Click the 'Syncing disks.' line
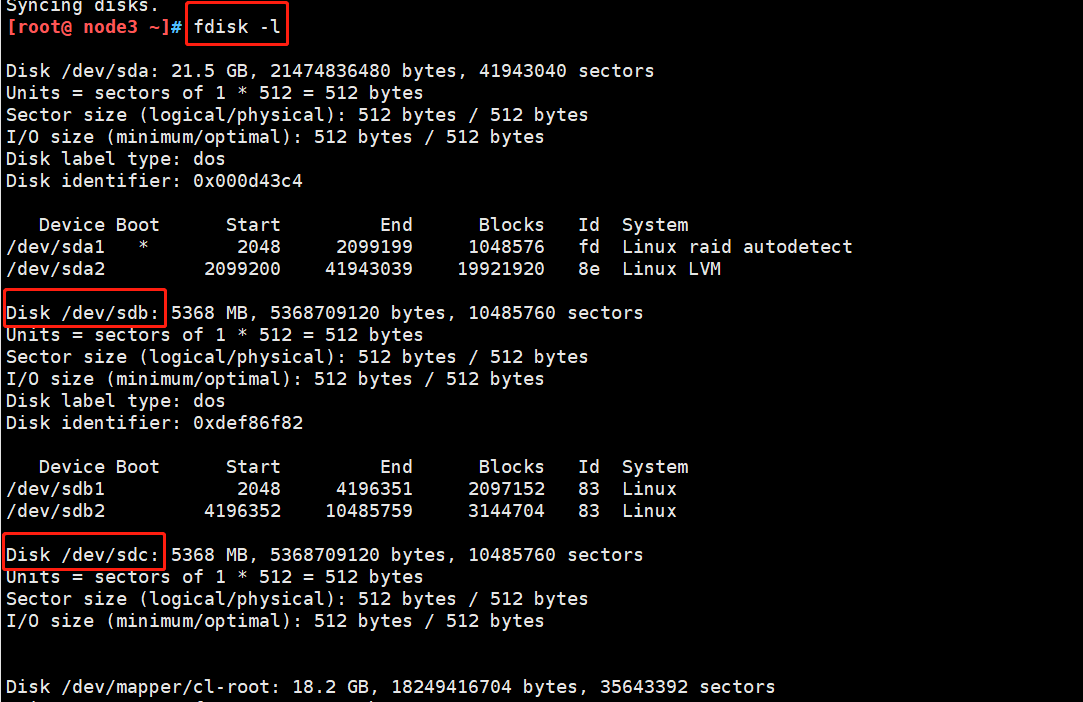This screenshot has height=702, width=1083. coord(82,6)
